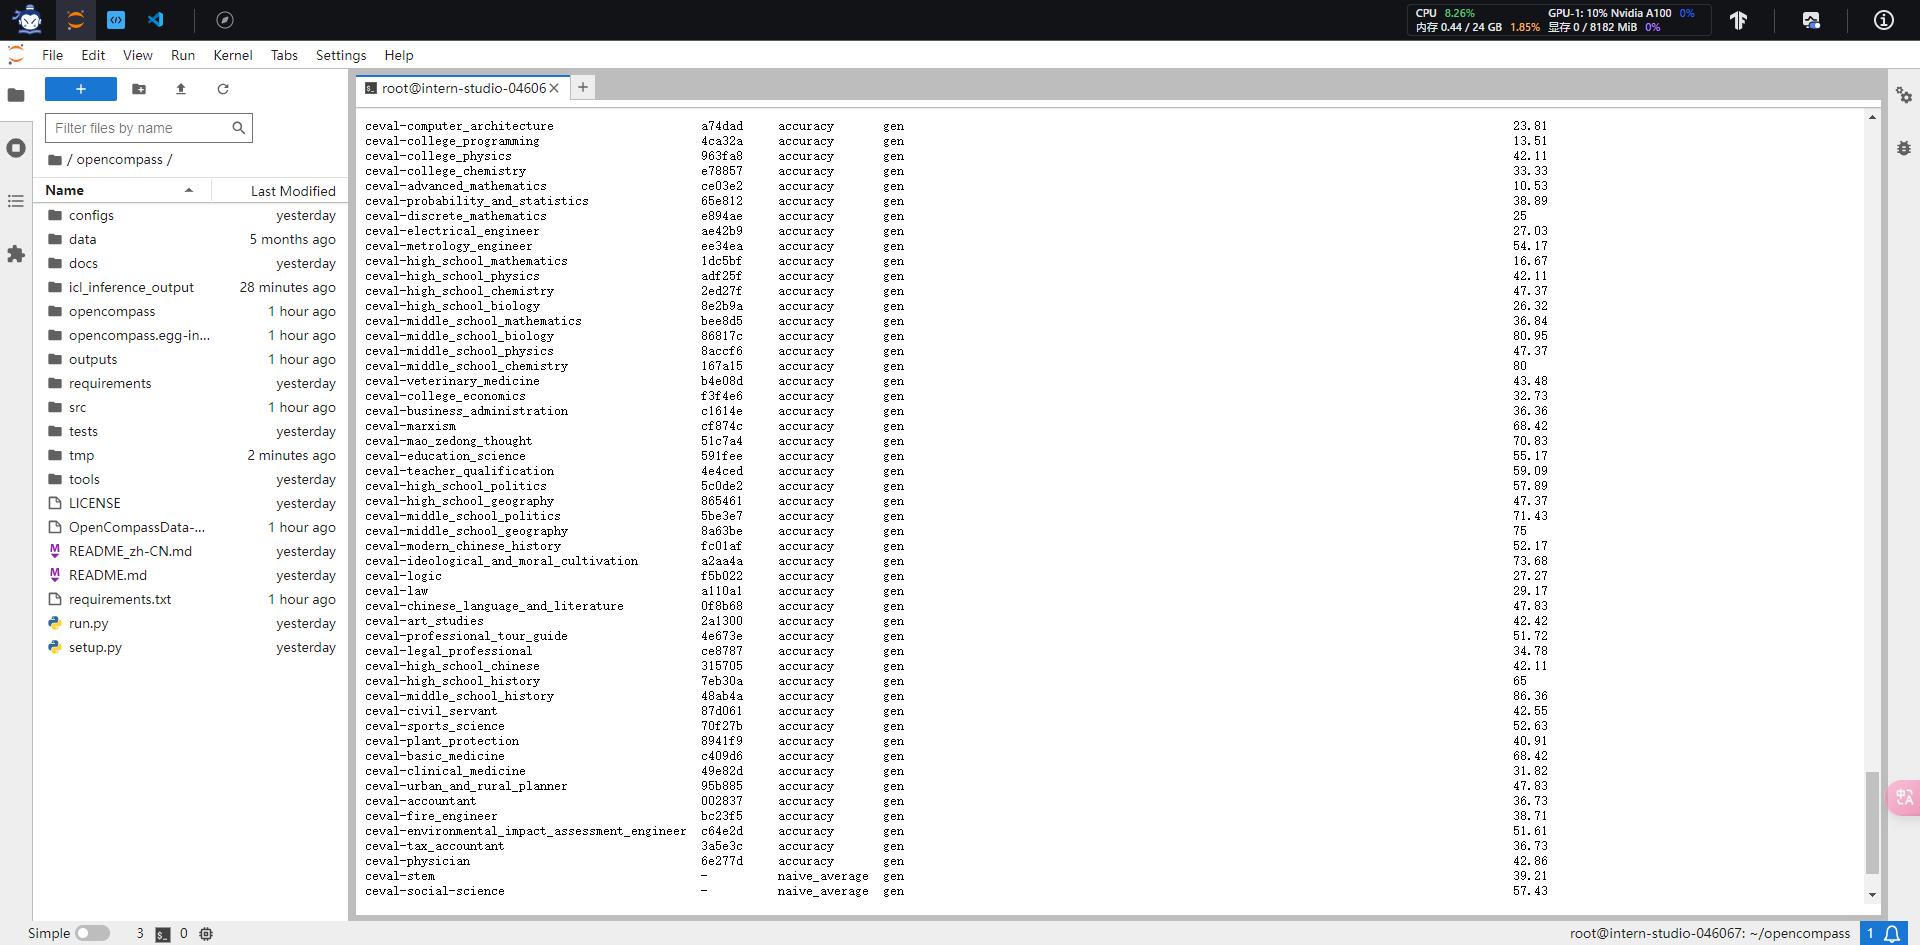Click the terminal scrollbar thumb
The width and height of the screenshot is (1920, 945).
(1872, 823)
